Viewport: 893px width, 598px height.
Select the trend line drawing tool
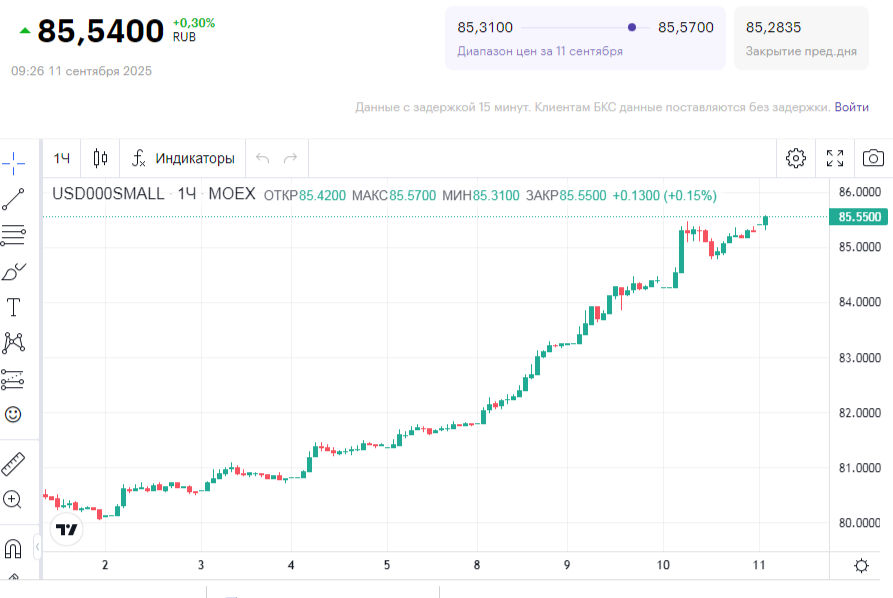click(14, 199)
